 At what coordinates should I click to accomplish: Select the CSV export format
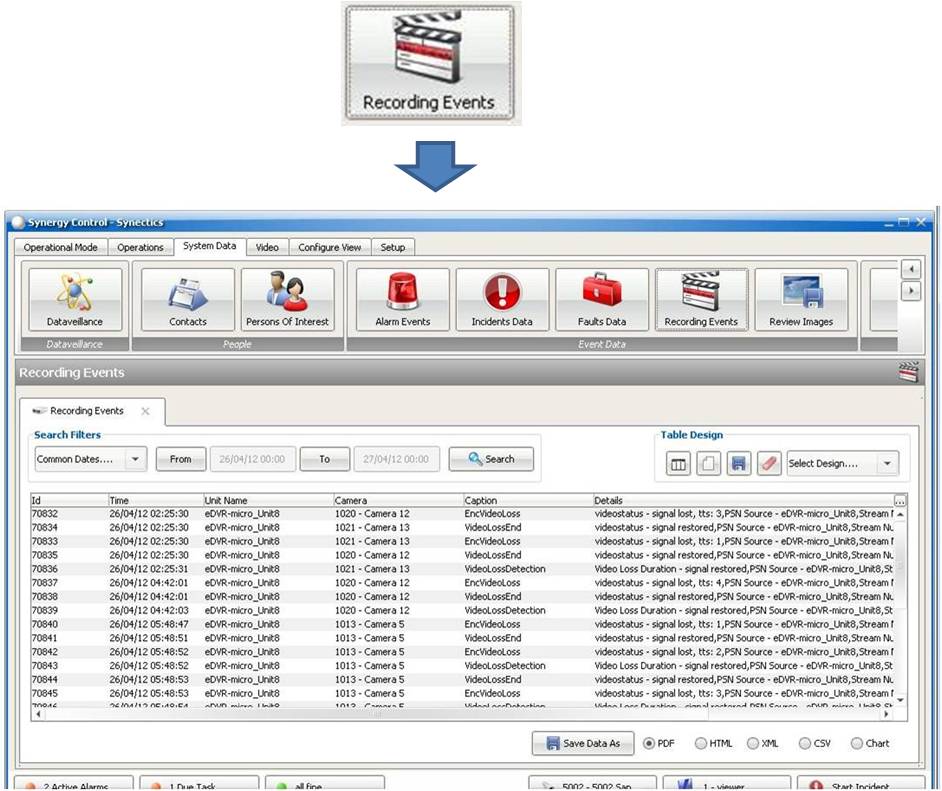(x=805, y=744)
